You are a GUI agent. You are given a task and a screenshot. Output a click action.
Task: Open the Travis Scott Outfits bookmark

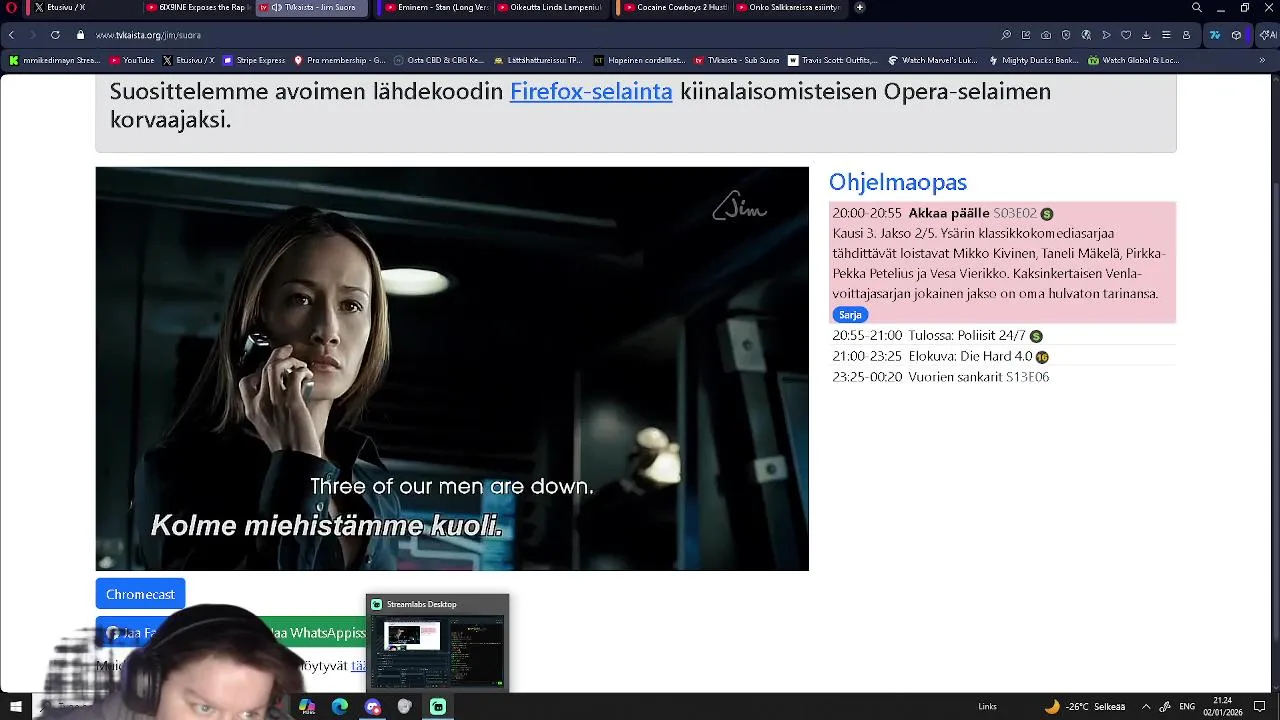point(832,60)
